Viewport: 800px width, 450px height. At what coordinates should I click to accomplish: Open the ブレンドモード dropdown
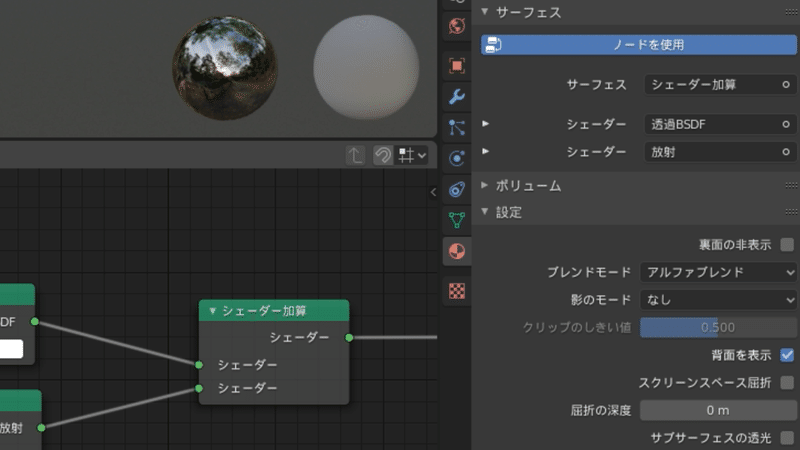tap(718, 272)
